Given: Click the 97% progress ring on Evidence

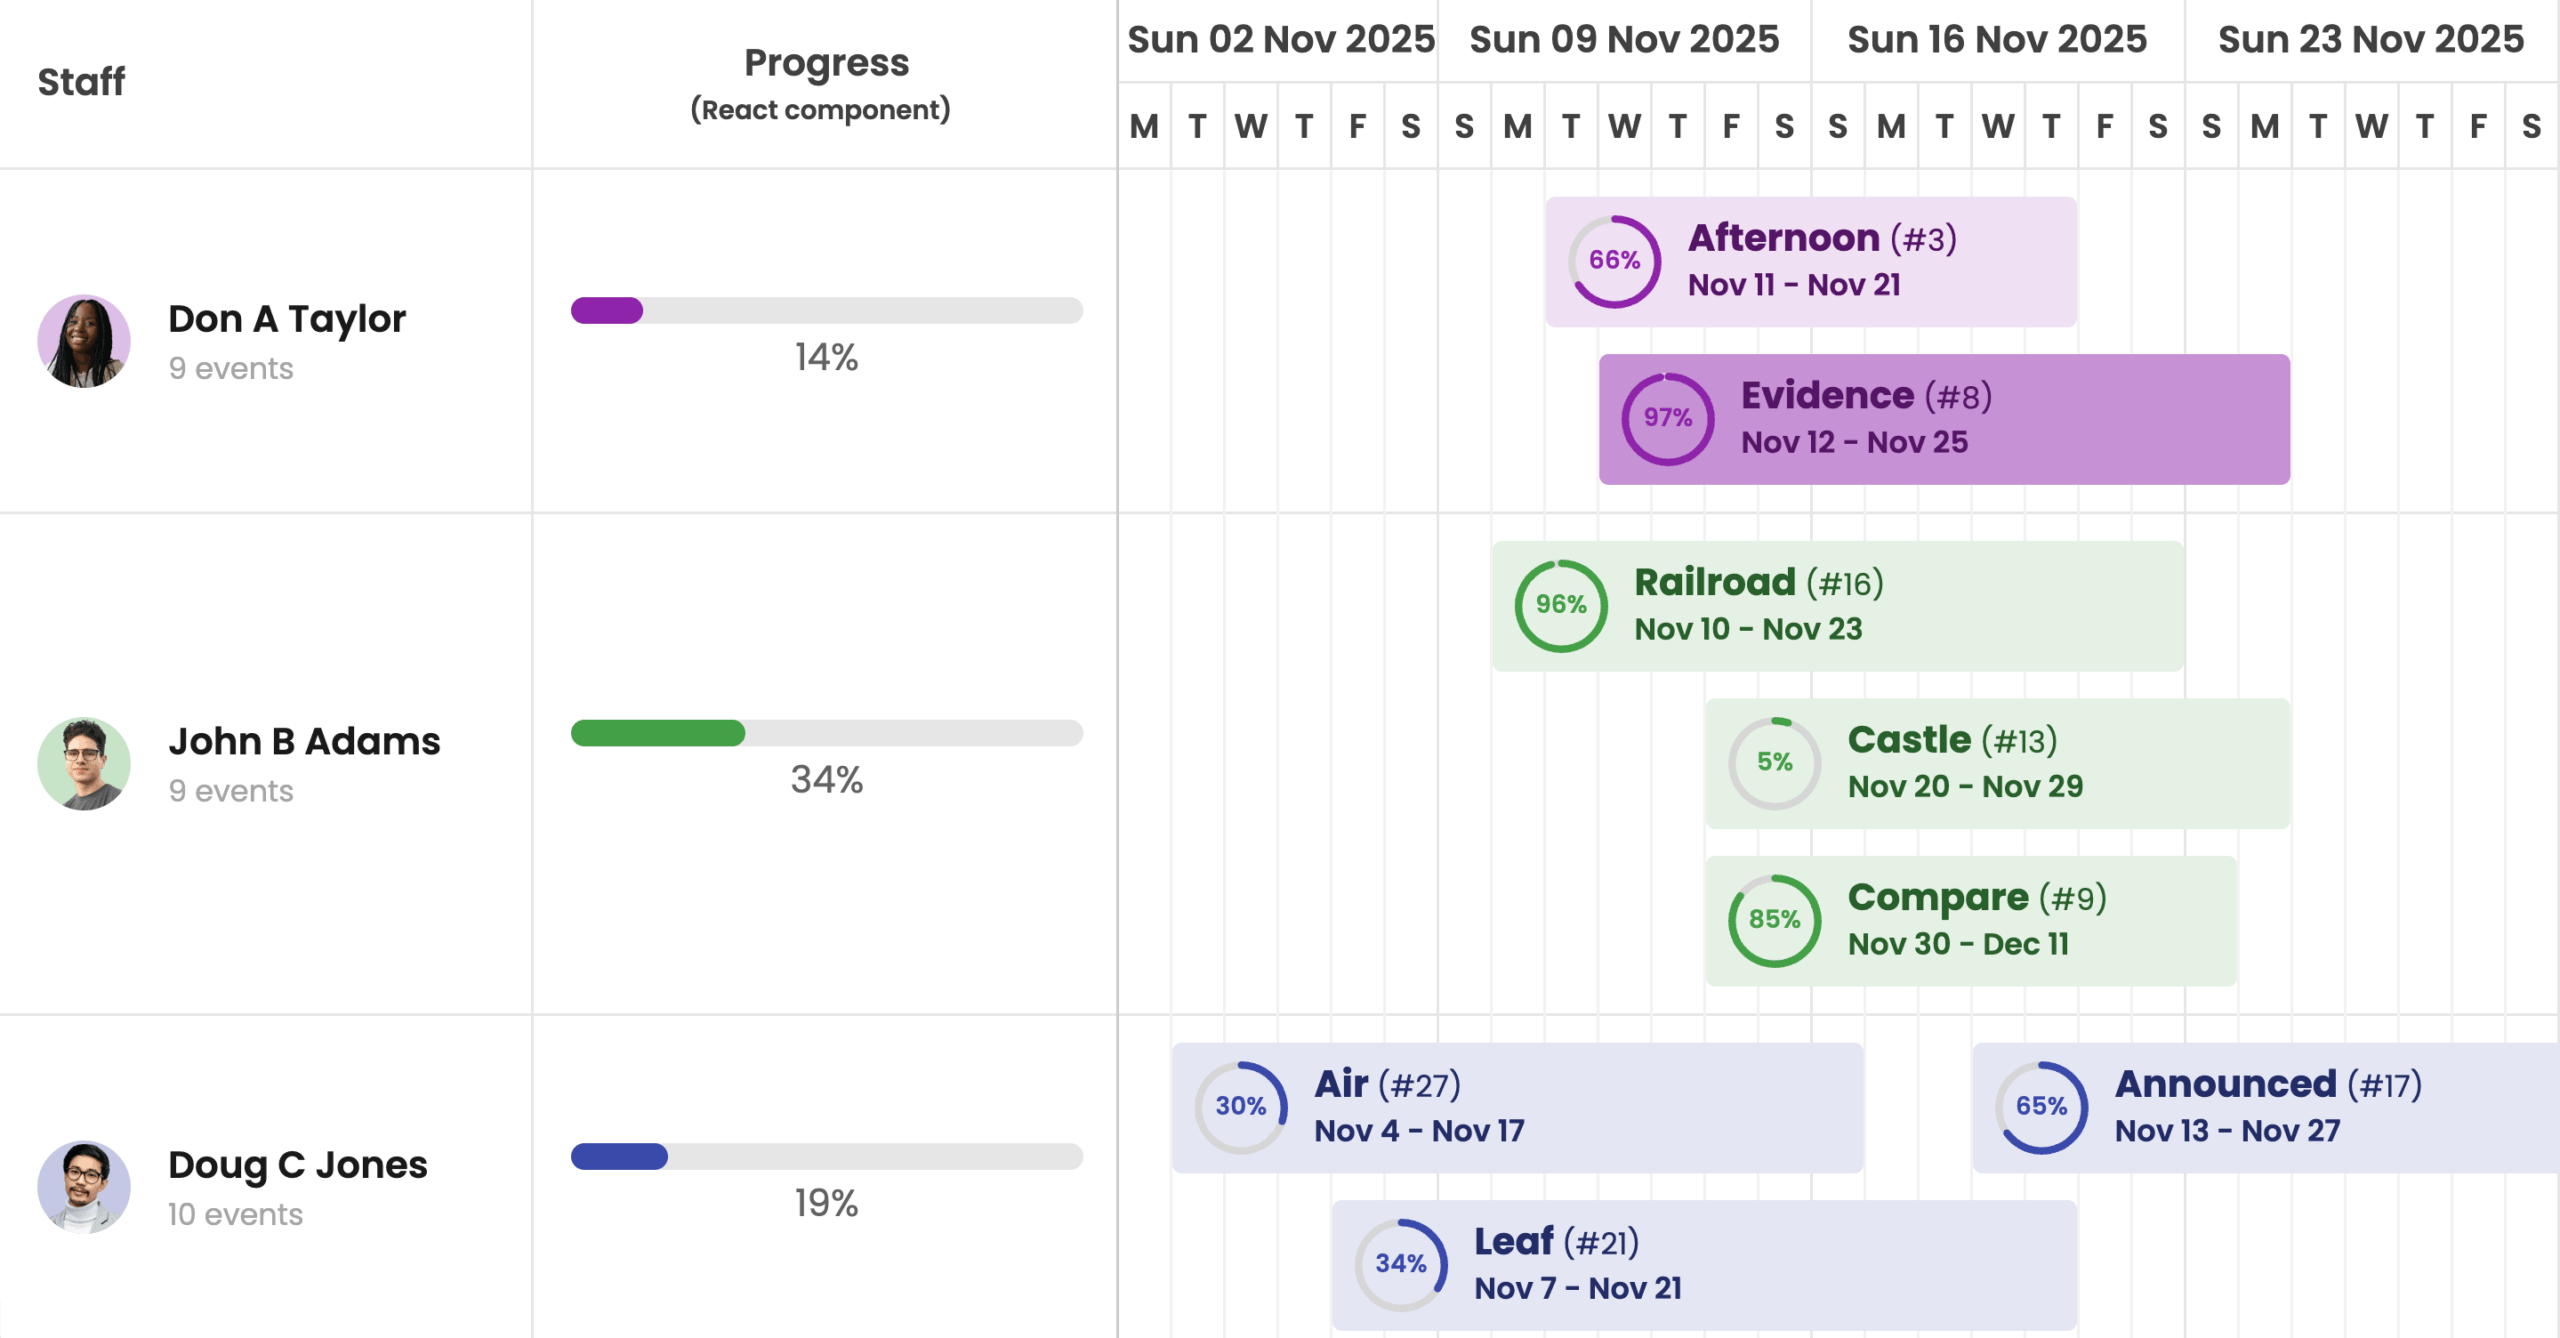Looking at the screenshot, I should click(x=1667, y=418).
